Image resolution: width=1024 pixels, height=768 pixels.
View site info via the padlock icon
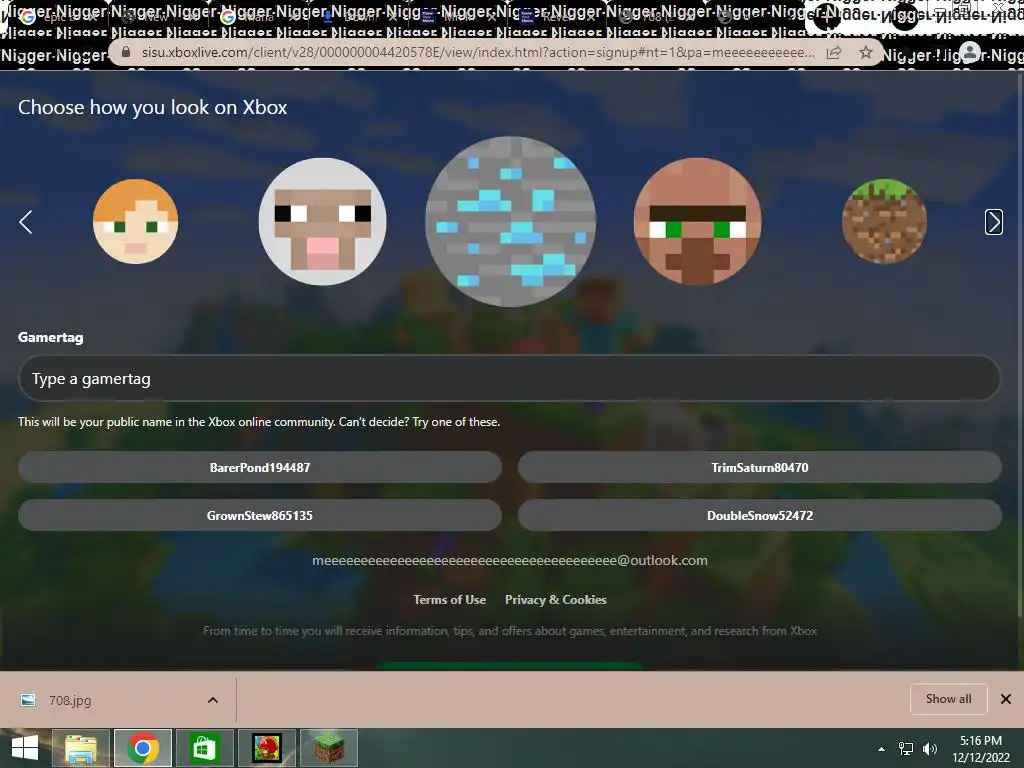pos(126,52)
